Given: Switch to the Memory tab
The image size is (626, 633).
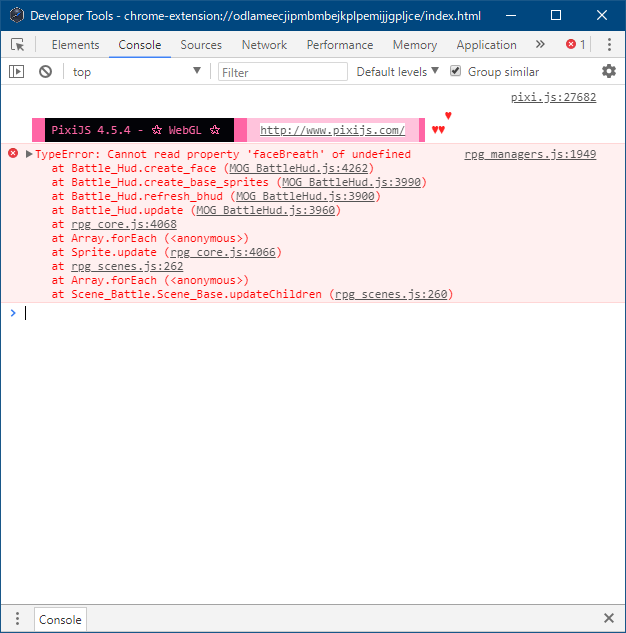Looking at the screenshot, I should point(415,45).
